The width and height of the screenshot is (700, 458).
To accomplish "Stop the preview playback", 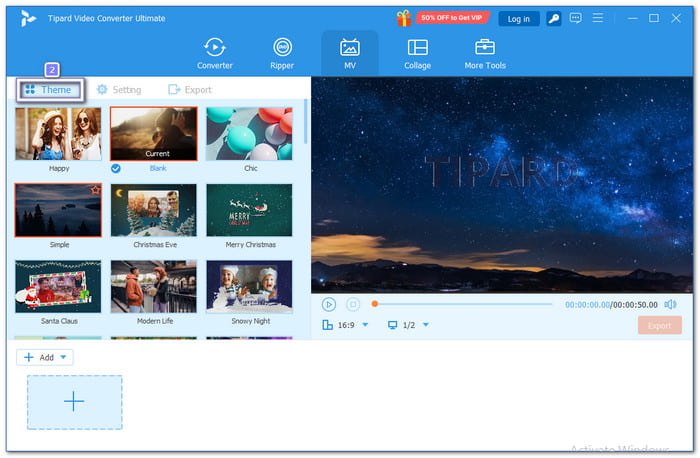I will click(x=353, y=304).
